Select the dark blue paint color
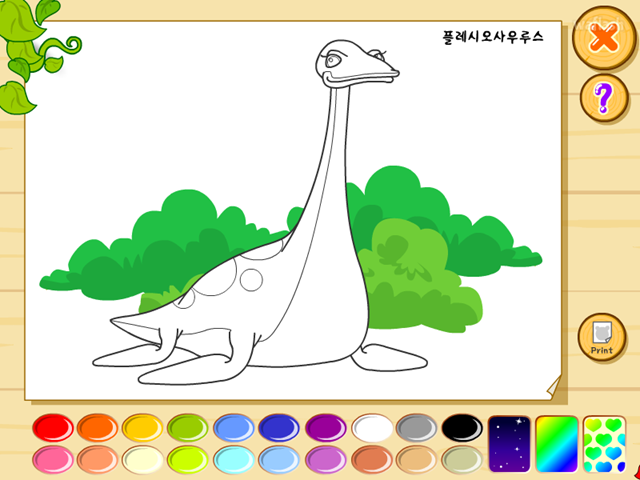The height and width of the screenshot is (480, 640). (x=279, y=427)
